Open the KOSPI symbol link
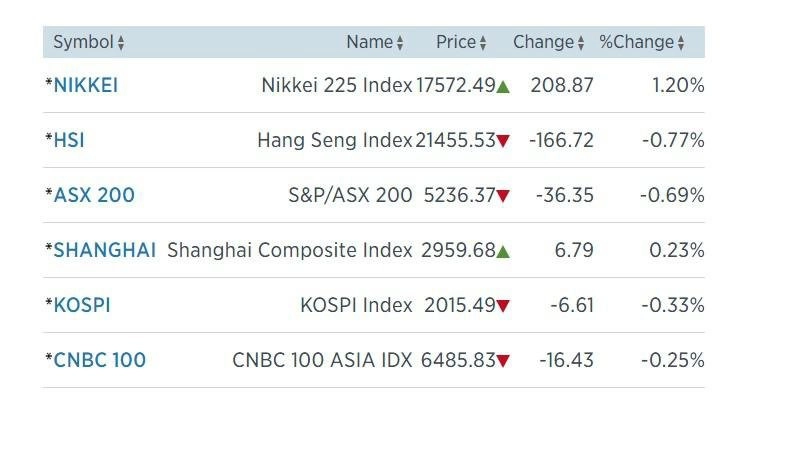 (82, 305)
